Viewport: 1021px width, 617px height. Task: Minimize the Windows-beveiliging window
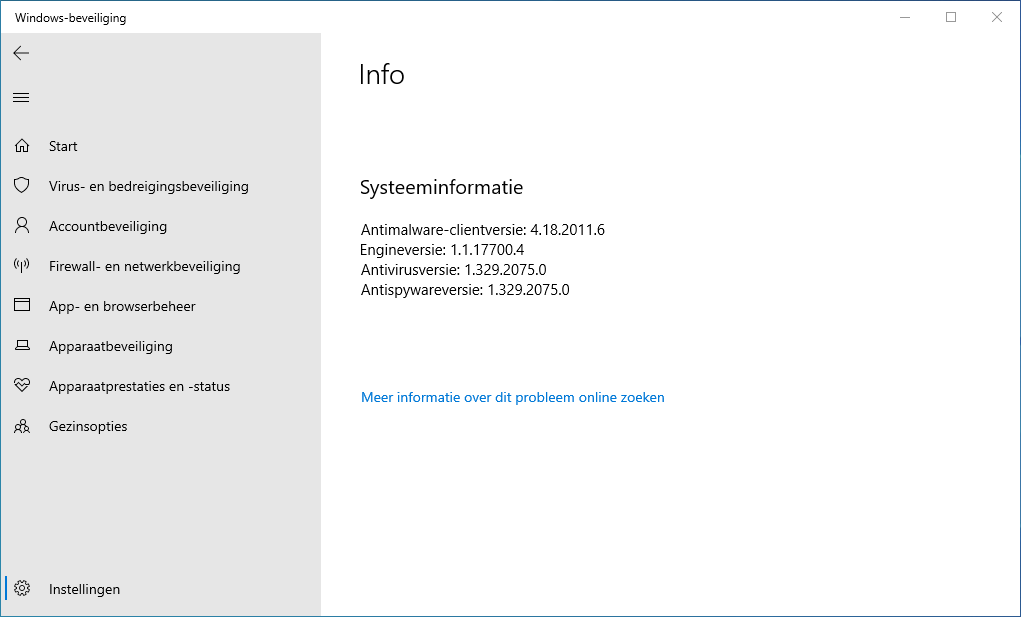click(x=905, y=17)
